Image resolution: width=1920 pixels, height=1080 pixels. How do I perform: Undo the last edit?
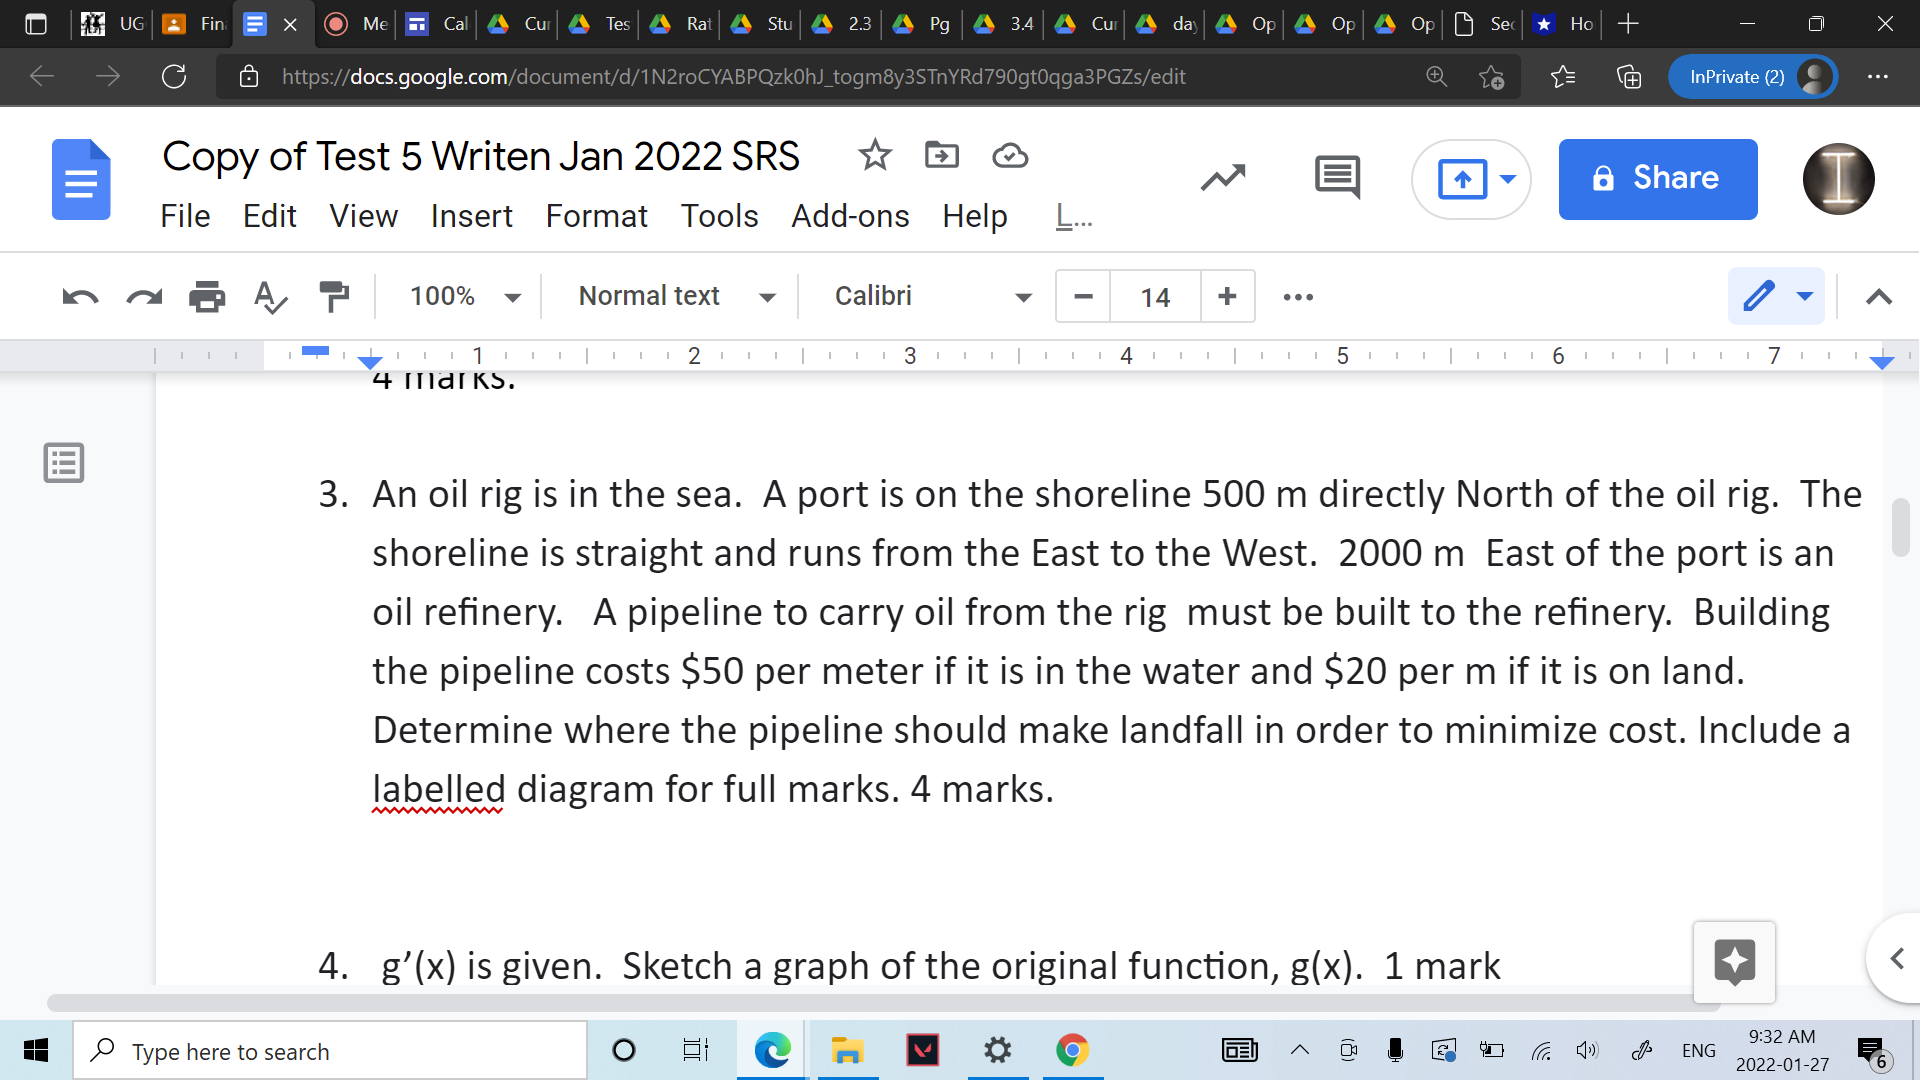click(79, 296)
